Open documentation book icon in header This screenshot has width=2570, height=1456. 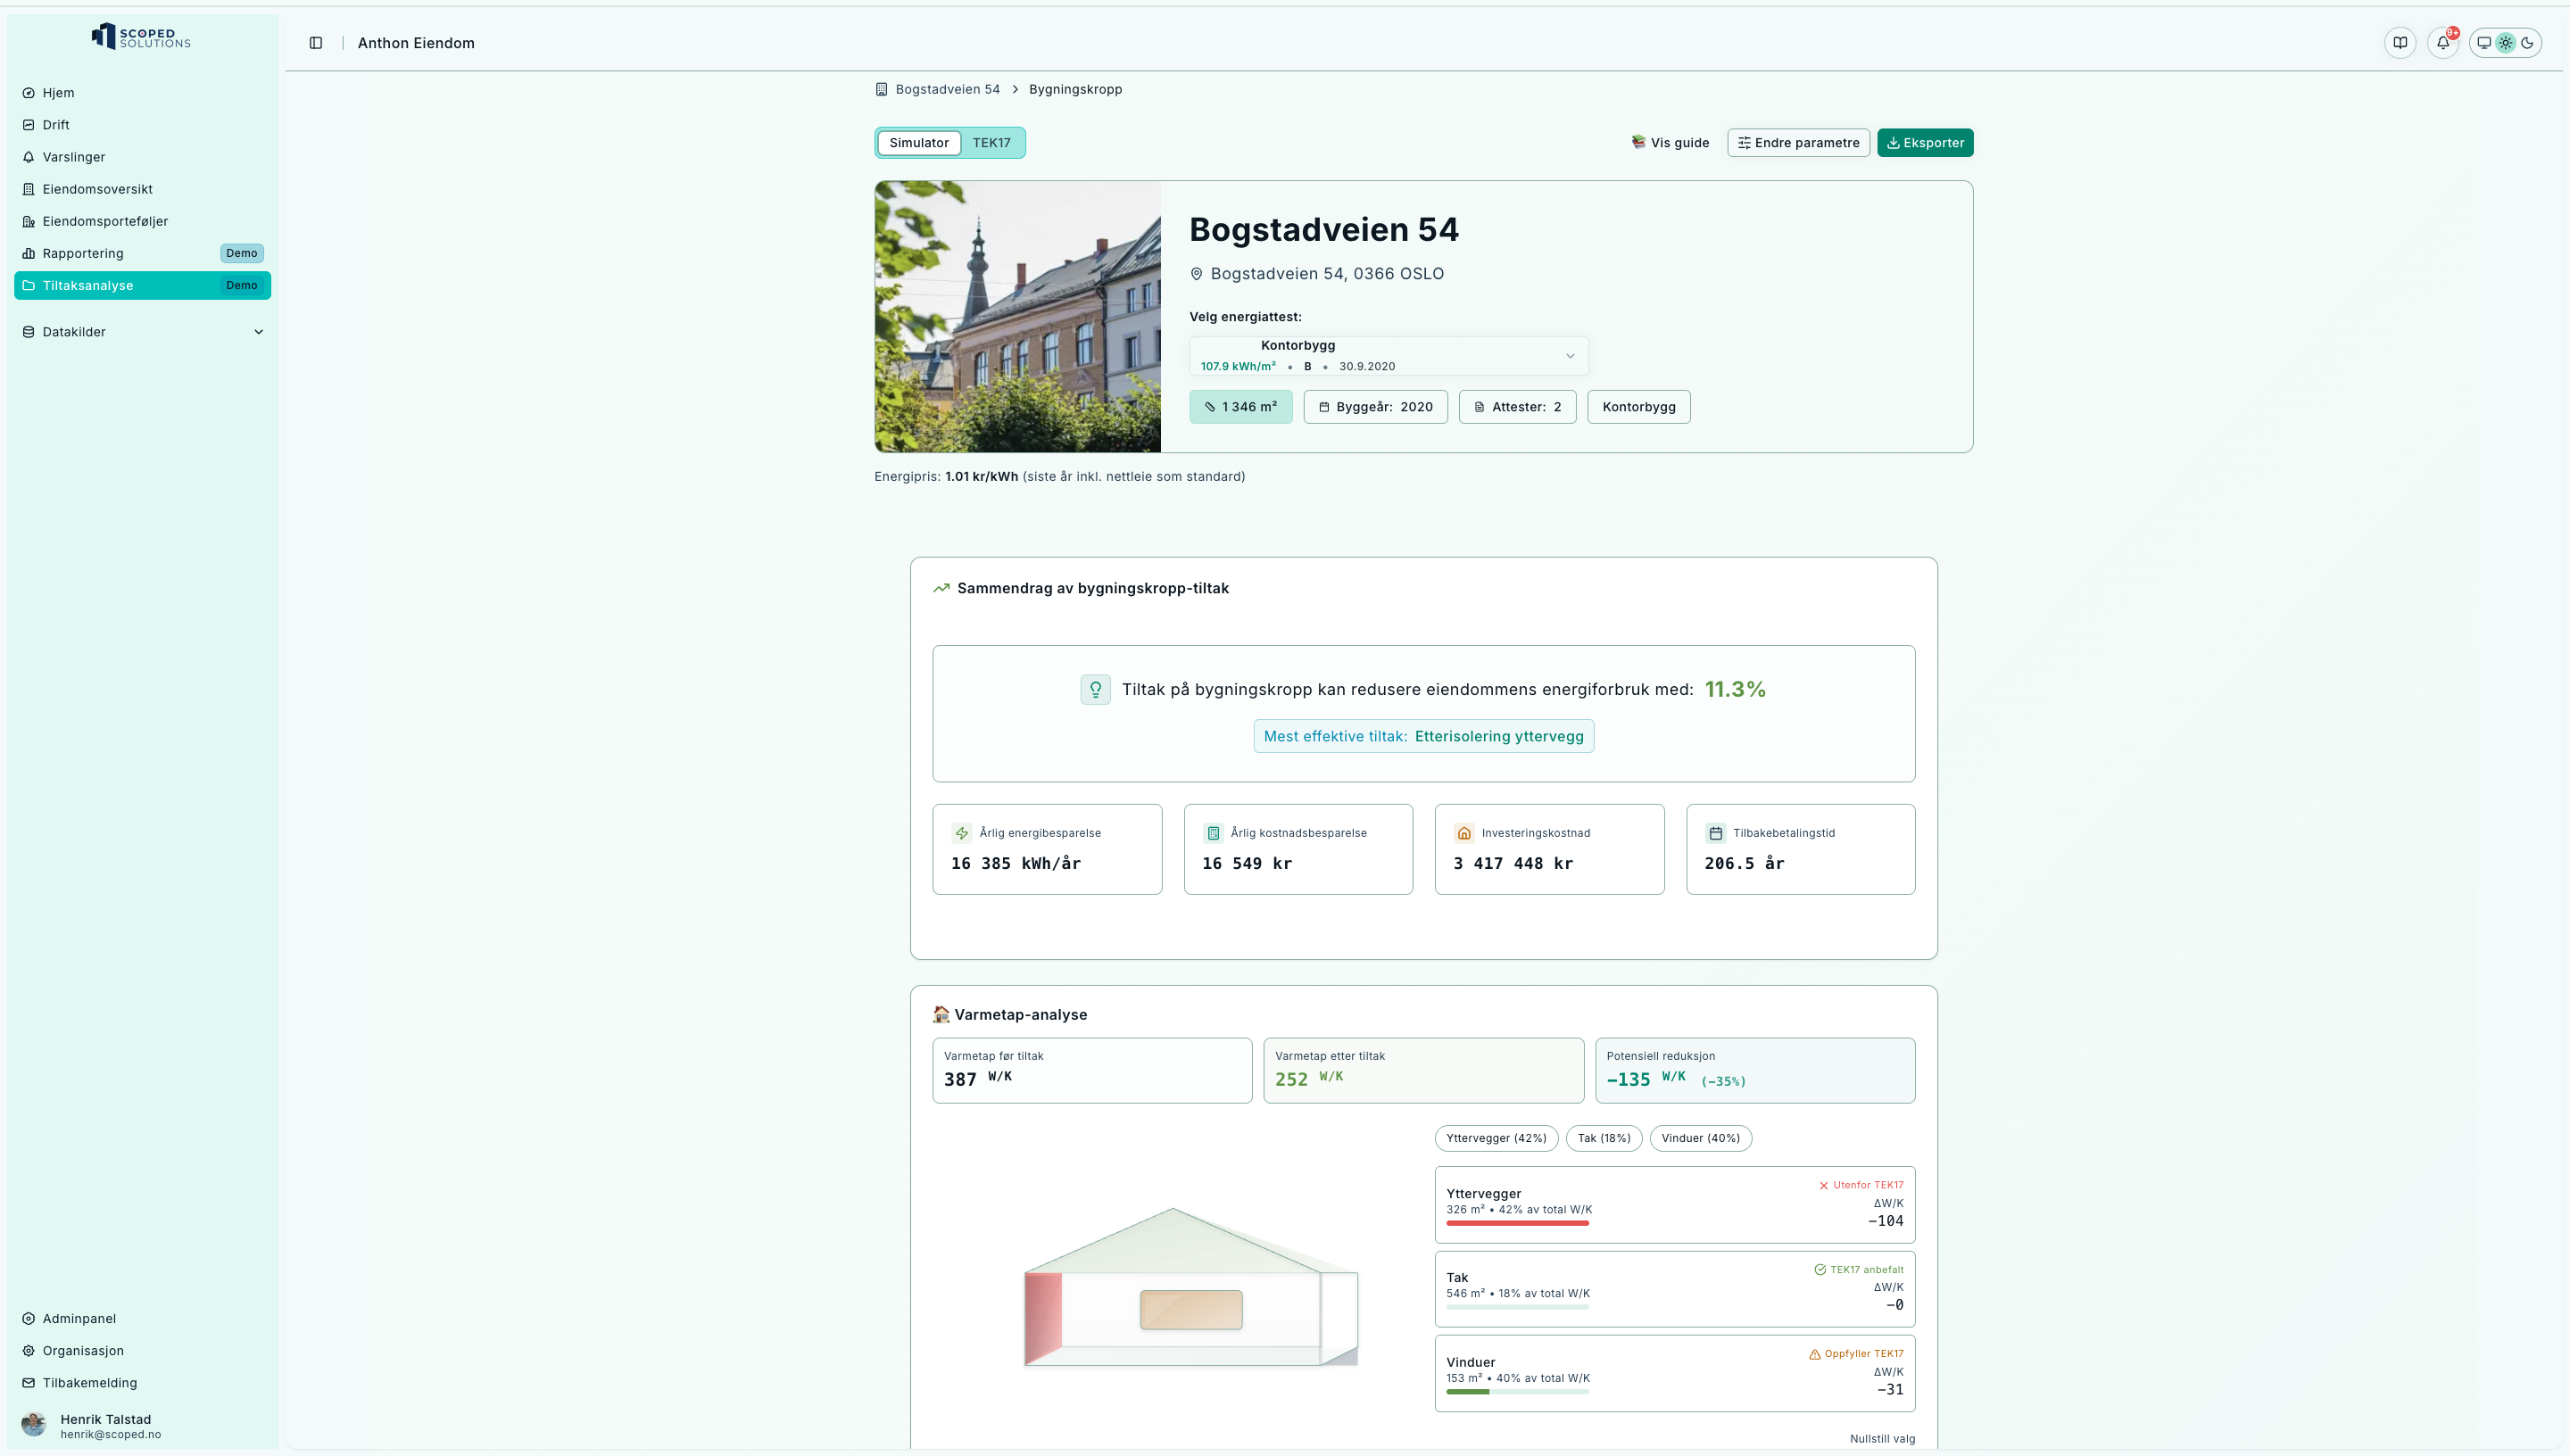2400,43
